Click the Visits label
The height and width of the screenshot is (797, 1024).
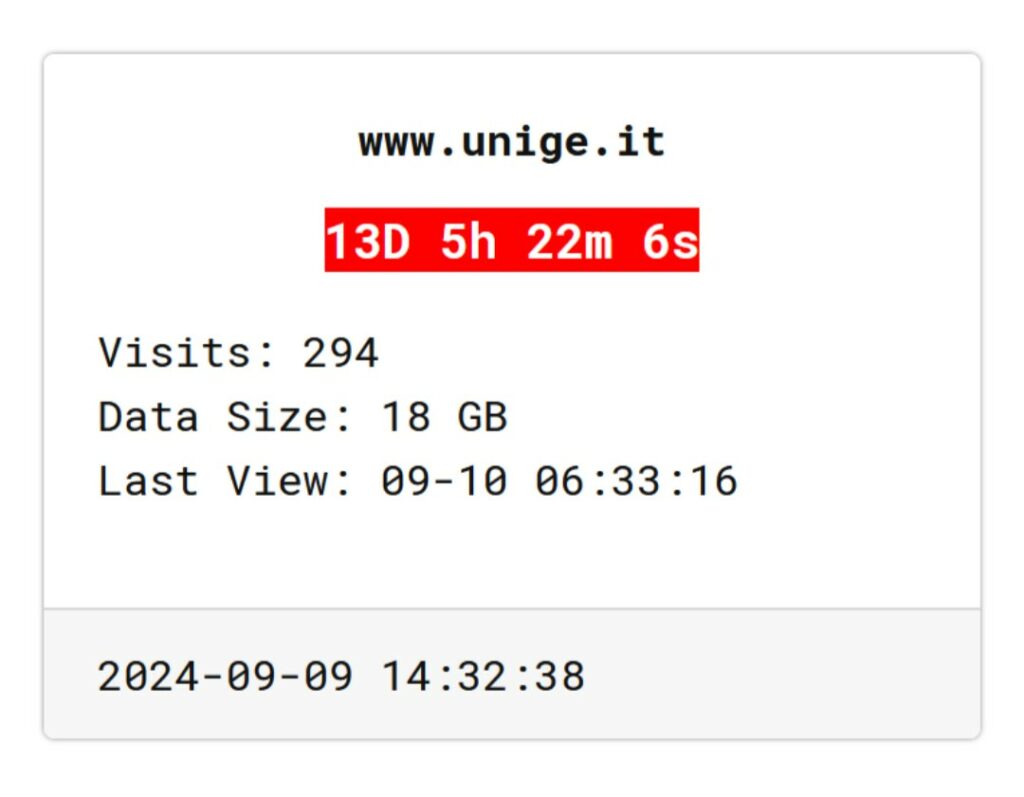pyautogui.click(x=186, y=353)
